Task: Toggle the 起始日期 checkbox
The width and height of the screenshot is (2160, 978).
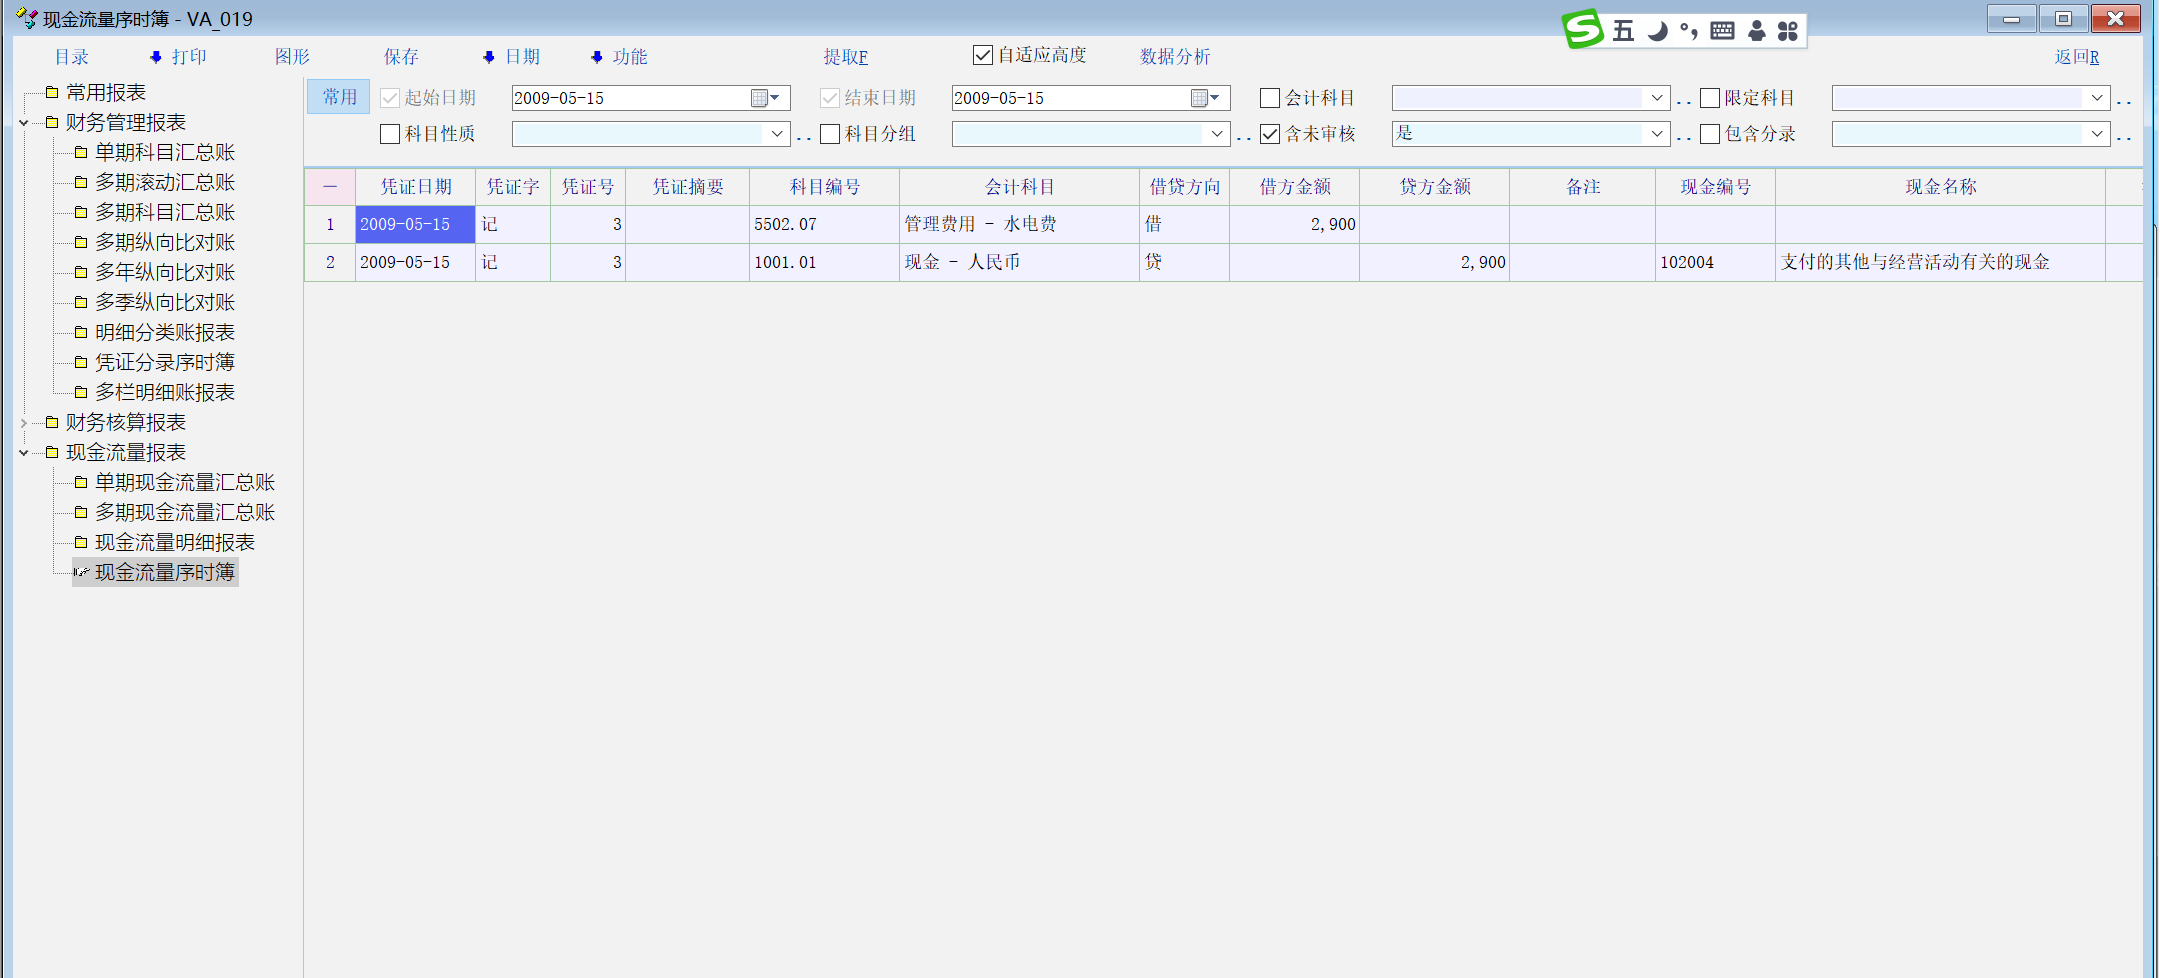Action: point(390,98)
